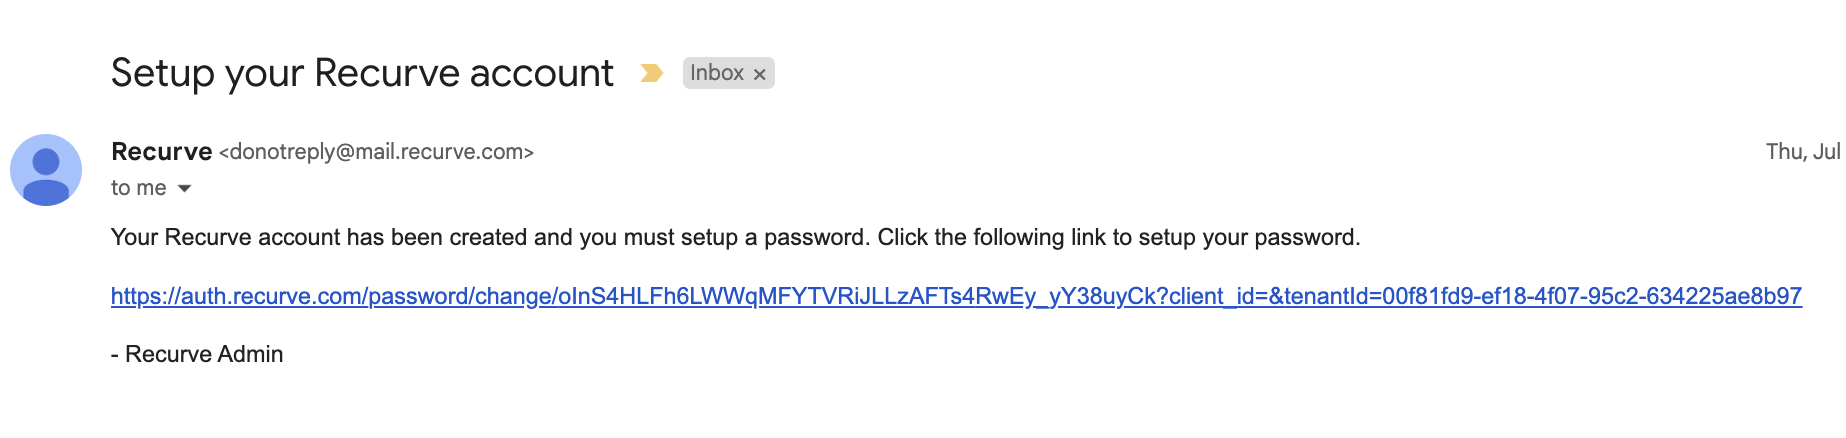
Task: Click the "- Recurve Admin" signature line
Action: pyautogui.click(x=197, y=354)
